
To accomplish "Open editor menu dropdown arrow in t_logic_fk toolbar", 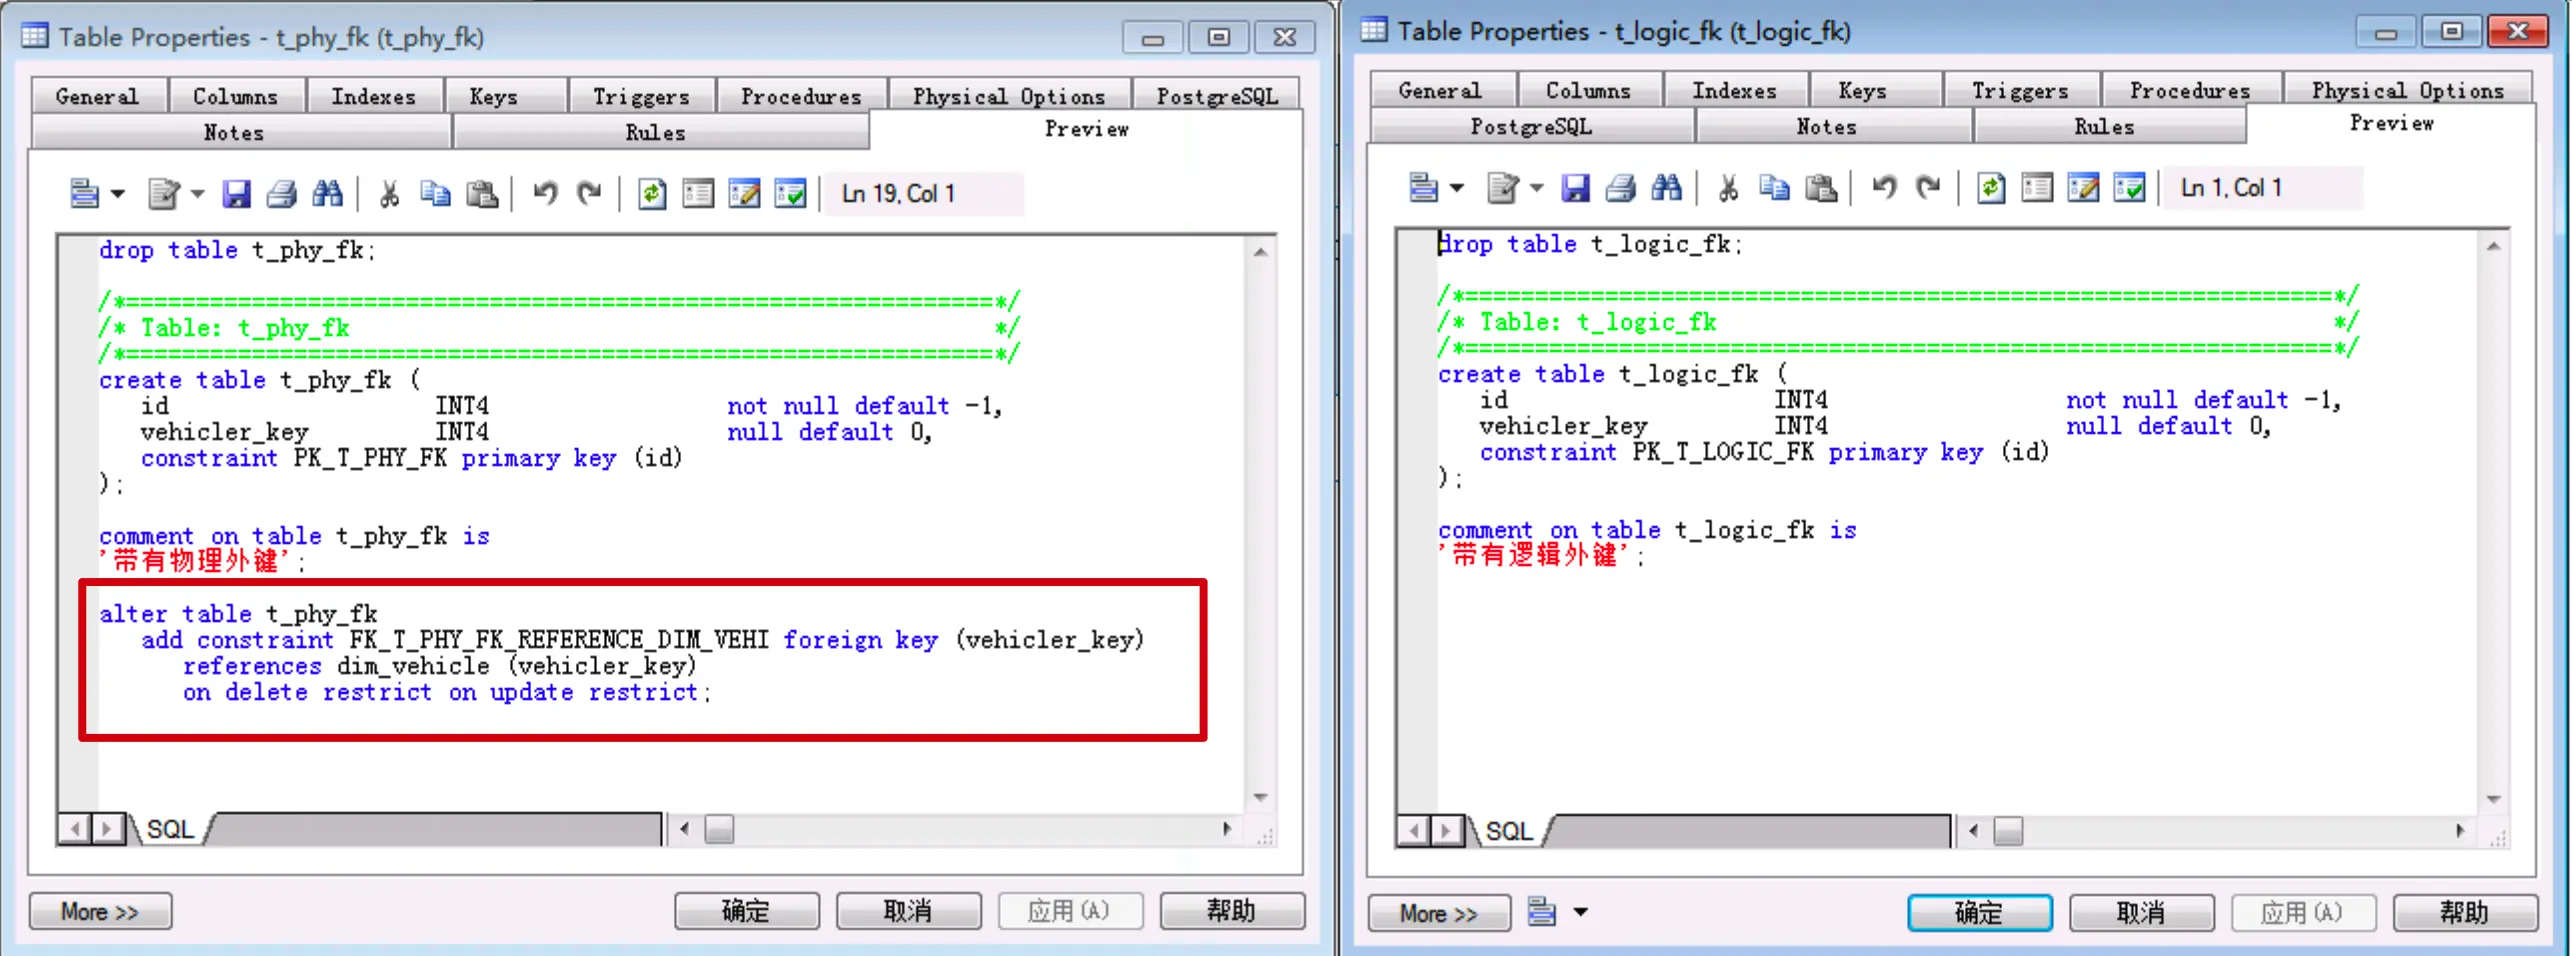I will click(1457, 188).
